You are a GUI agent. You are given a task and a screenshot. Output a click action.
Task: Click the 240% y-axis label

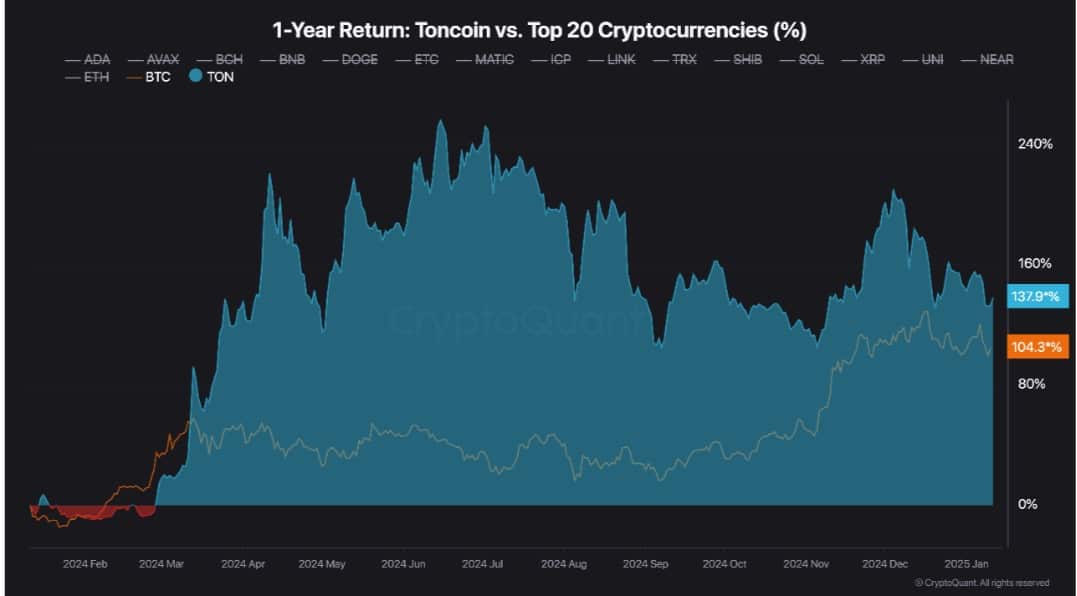click(x=1034, y=144)
